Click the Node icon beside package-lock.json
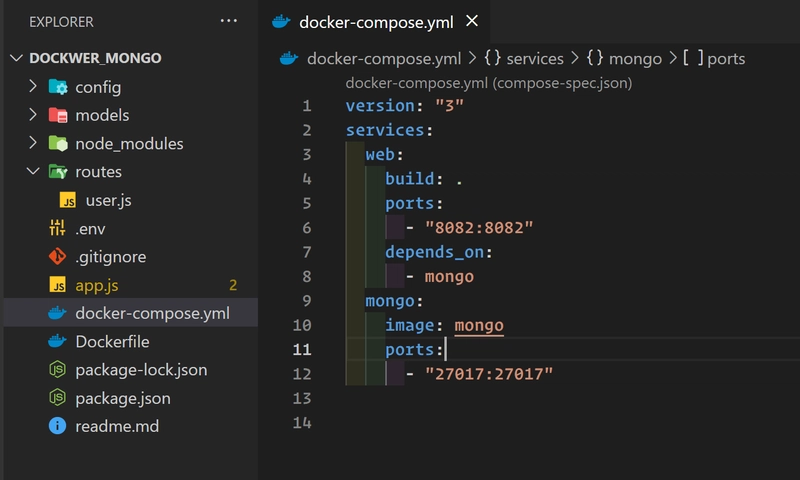800x480 pixels. coord(57,369)
